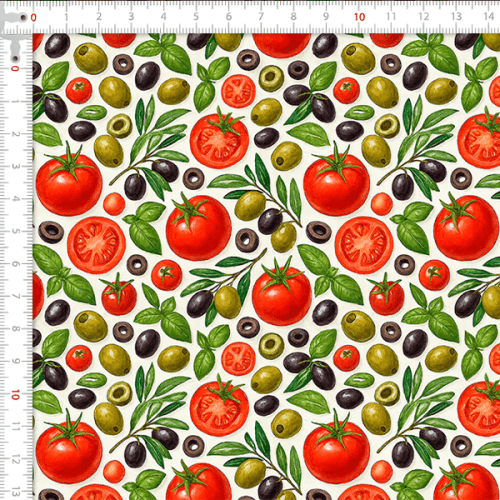Click the number 8 on the horizontal ruler
Viewport: 500px width, 500px height.
[x=293, y=16]
